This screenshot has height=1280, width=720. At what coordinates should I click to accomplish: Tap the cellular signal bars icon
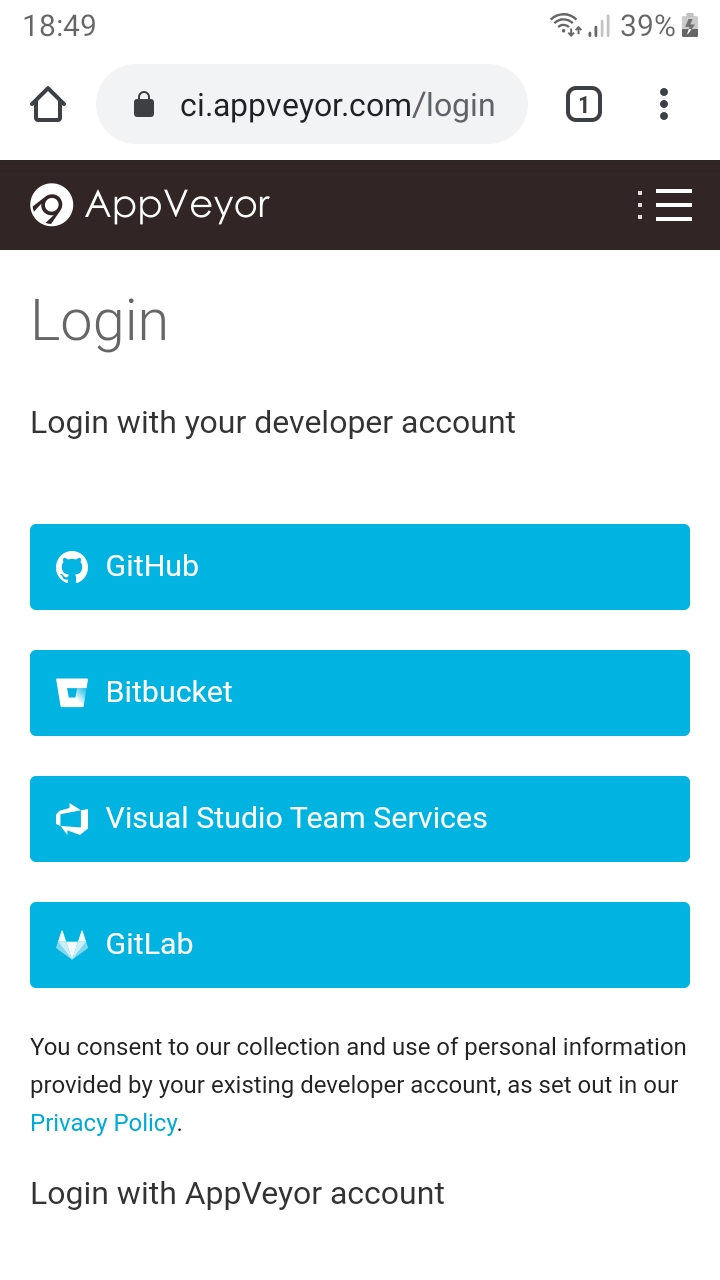pyautogui.click(x=599, y=26)
